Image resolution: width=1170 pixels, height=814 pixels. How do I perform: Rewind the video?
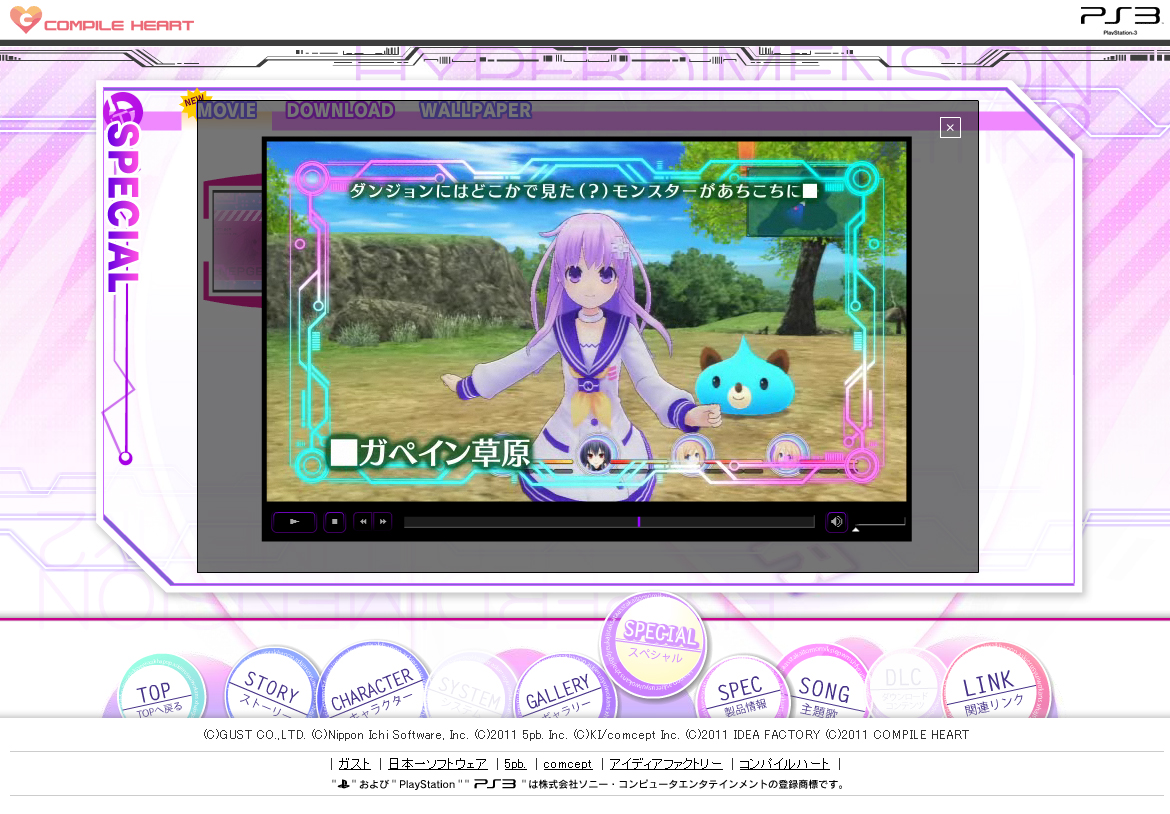363,522
